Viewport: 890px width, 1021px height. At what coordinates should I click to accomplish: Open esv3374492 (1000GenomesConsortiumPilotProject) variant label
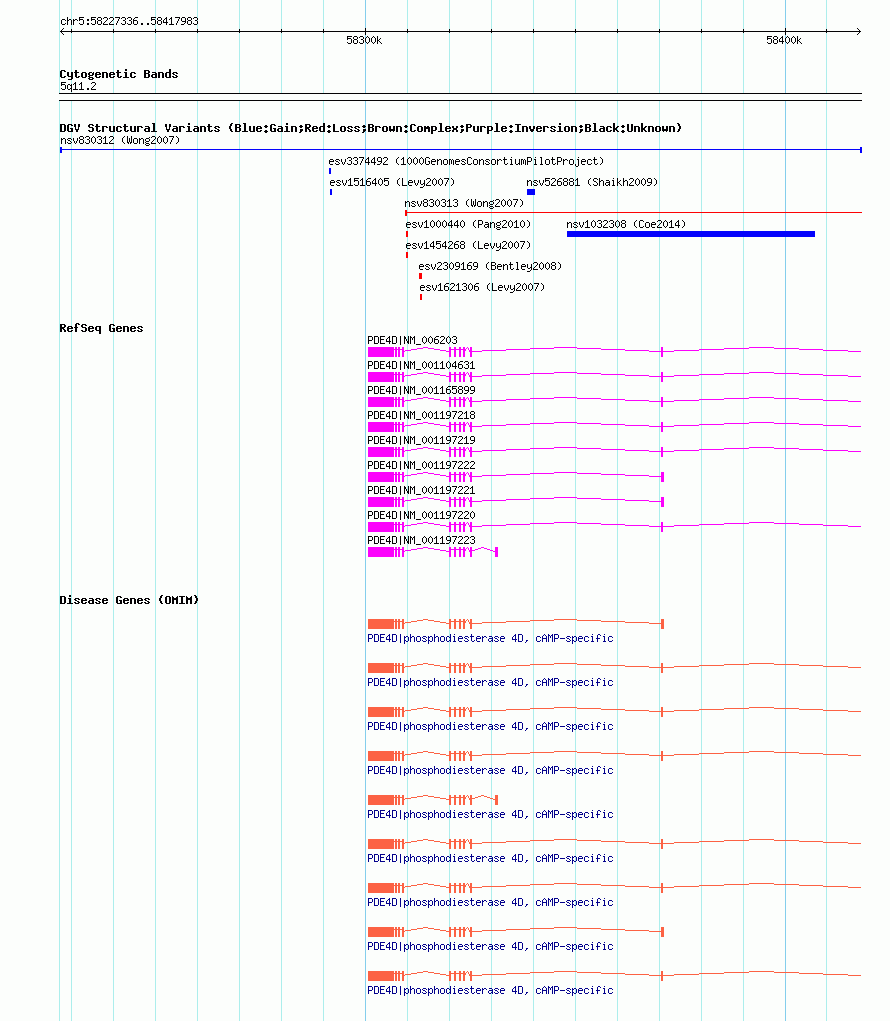466,161
